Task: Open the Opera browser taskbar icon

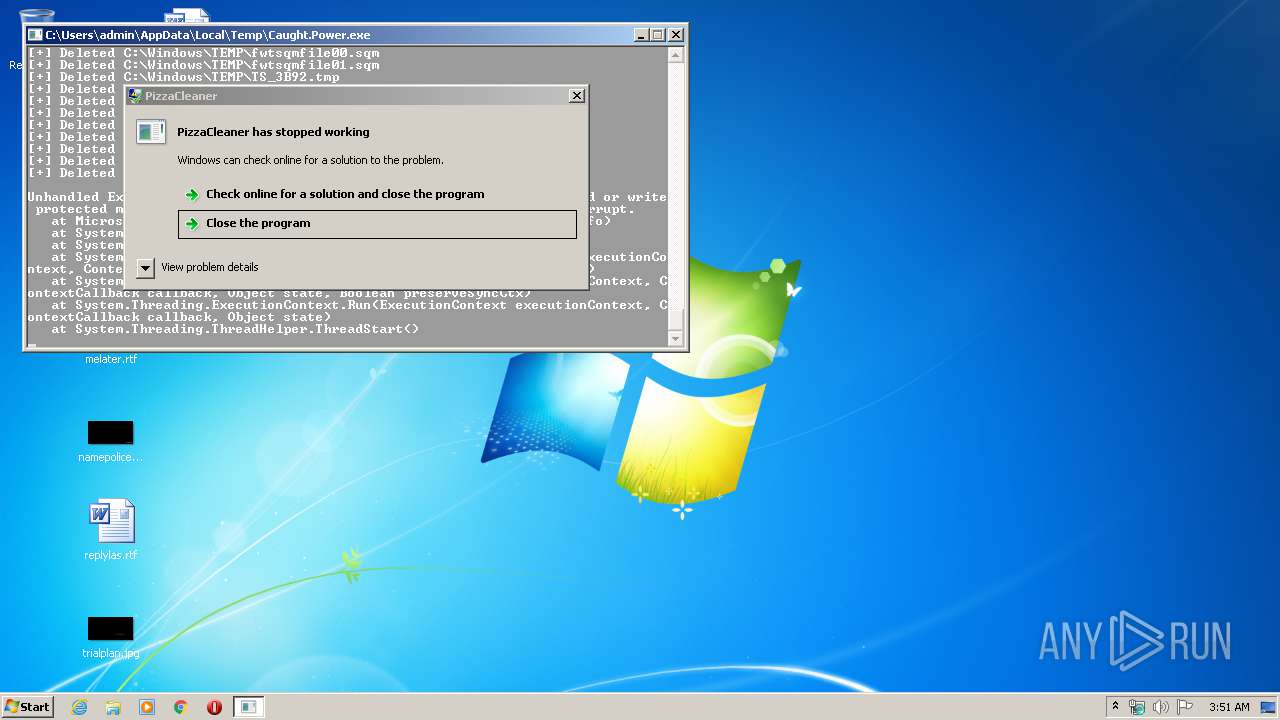Action: (214, 707)
